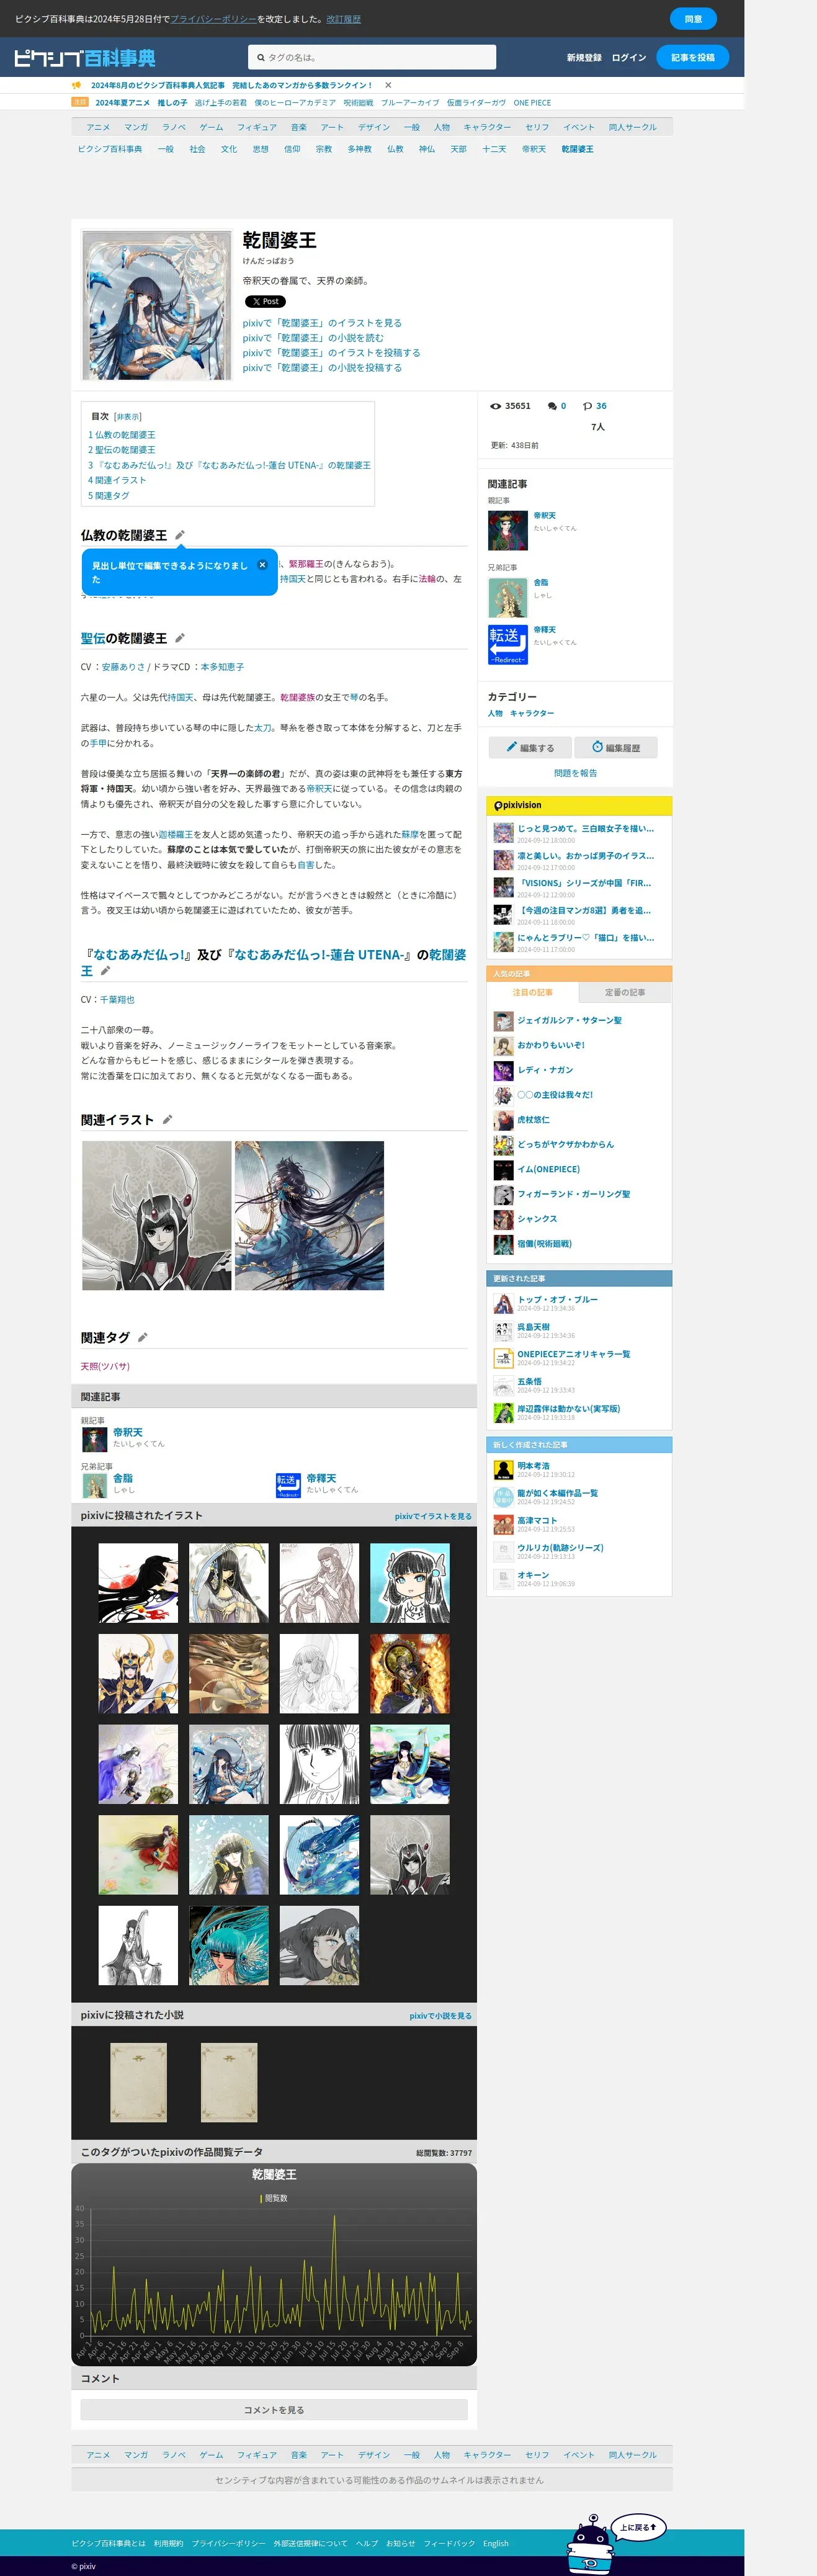The image size is (817, 2576).
Task: Open the 仏教 breadcrumb link
Action: pyautogui.click(x=395, y=149)
